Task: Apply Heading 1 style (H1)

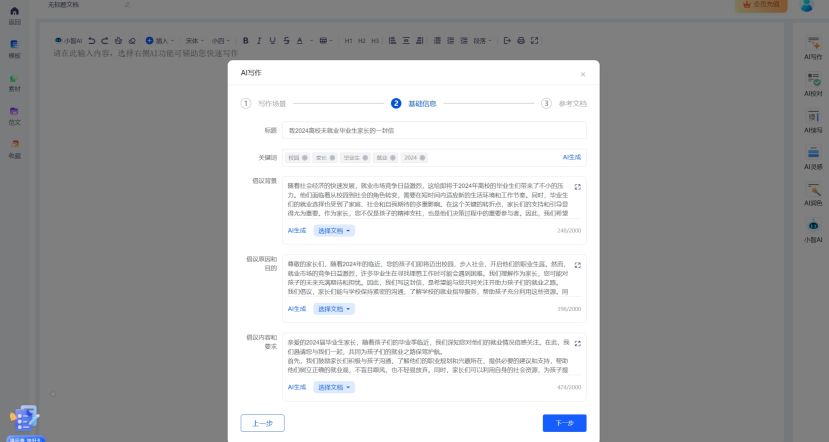Action: tap(348, 41)
